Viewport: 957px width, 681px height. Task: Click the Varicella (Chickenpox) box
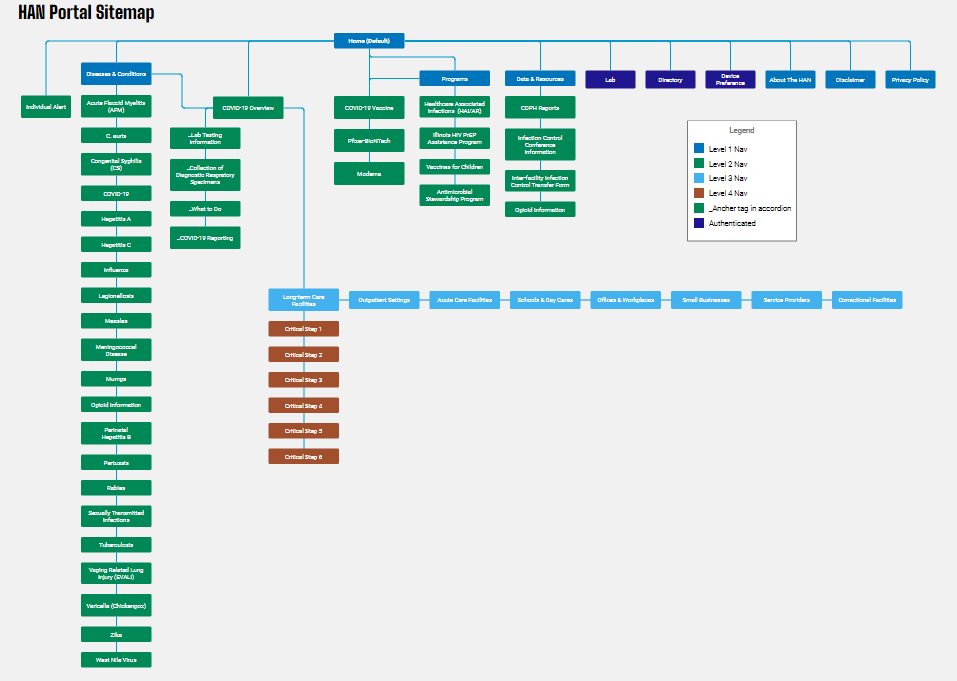(x=116, y=606)
